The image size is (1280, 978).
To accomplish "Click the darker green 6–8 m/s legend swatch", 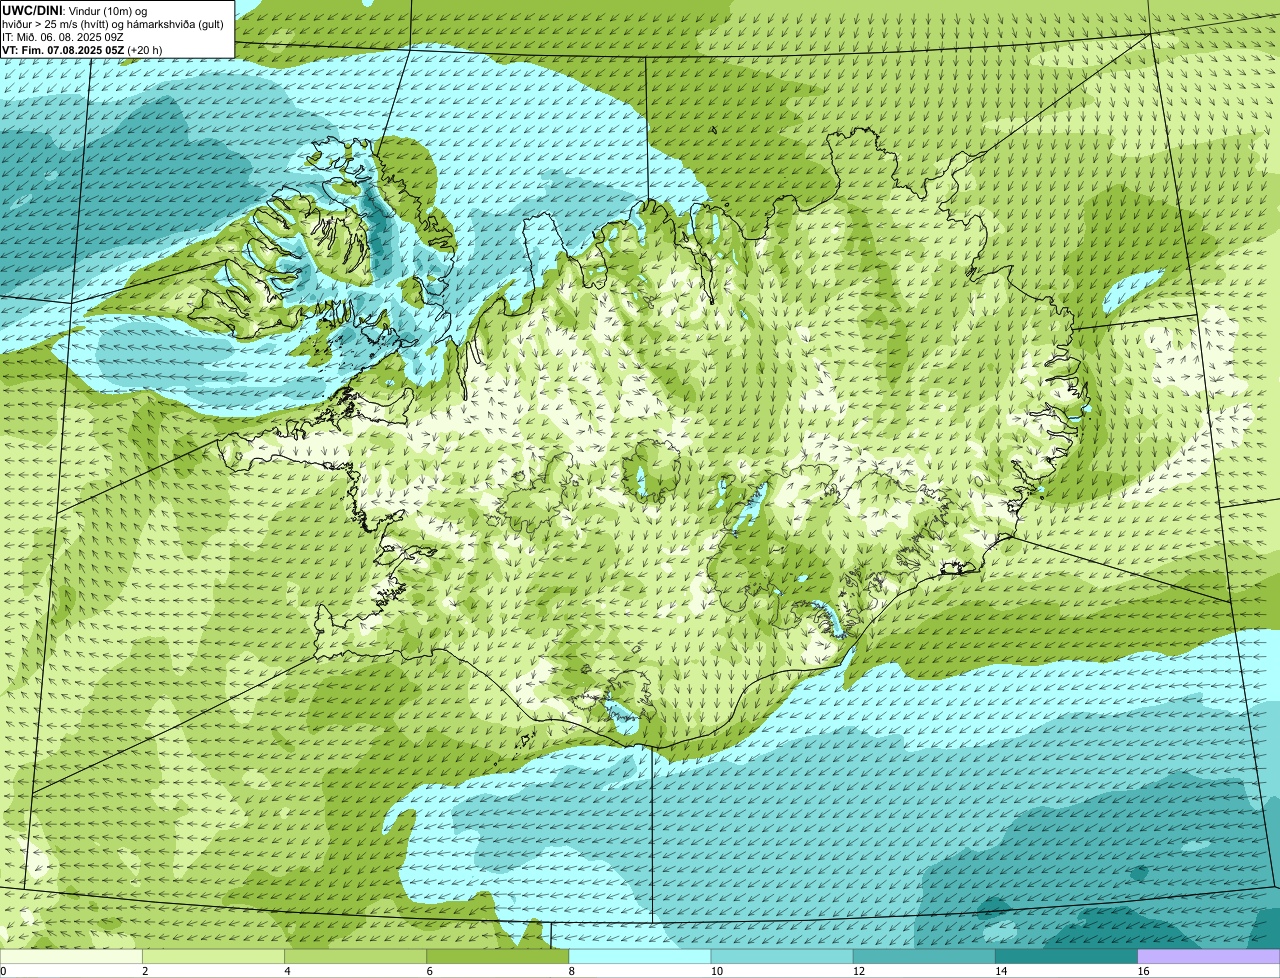I will 498,957.
